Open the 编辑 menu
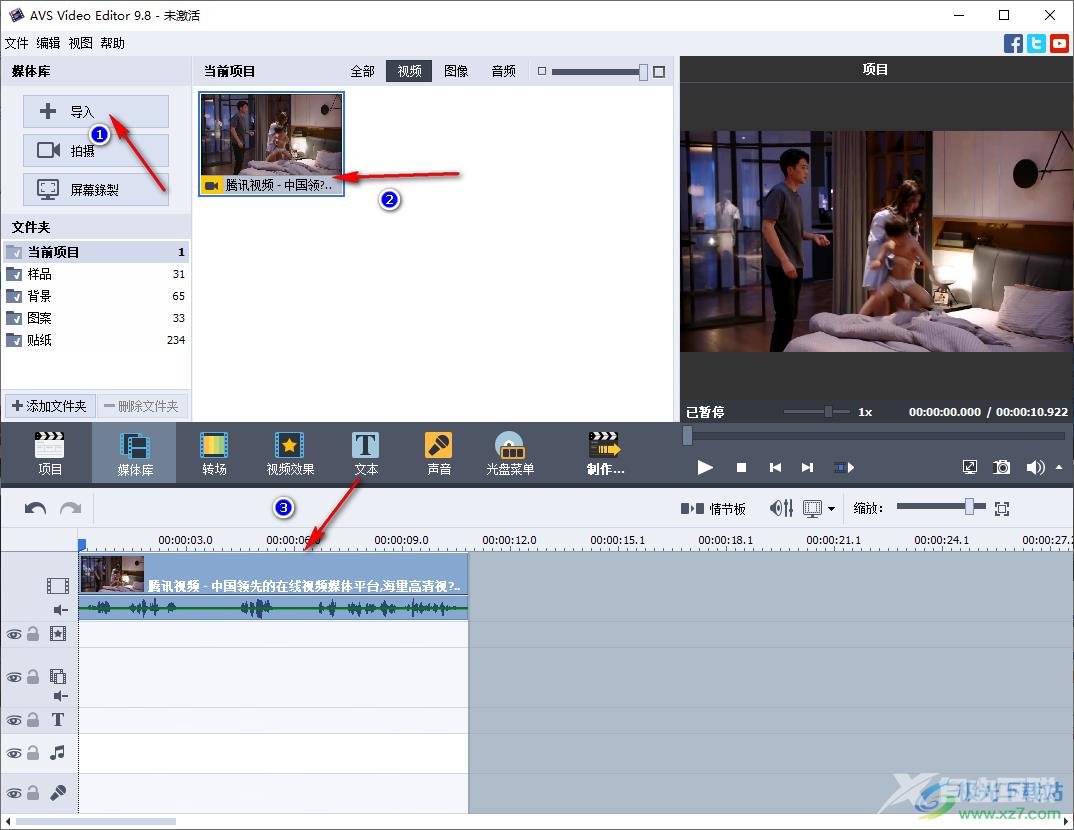Screen dimensions: 1074x830 48,43
